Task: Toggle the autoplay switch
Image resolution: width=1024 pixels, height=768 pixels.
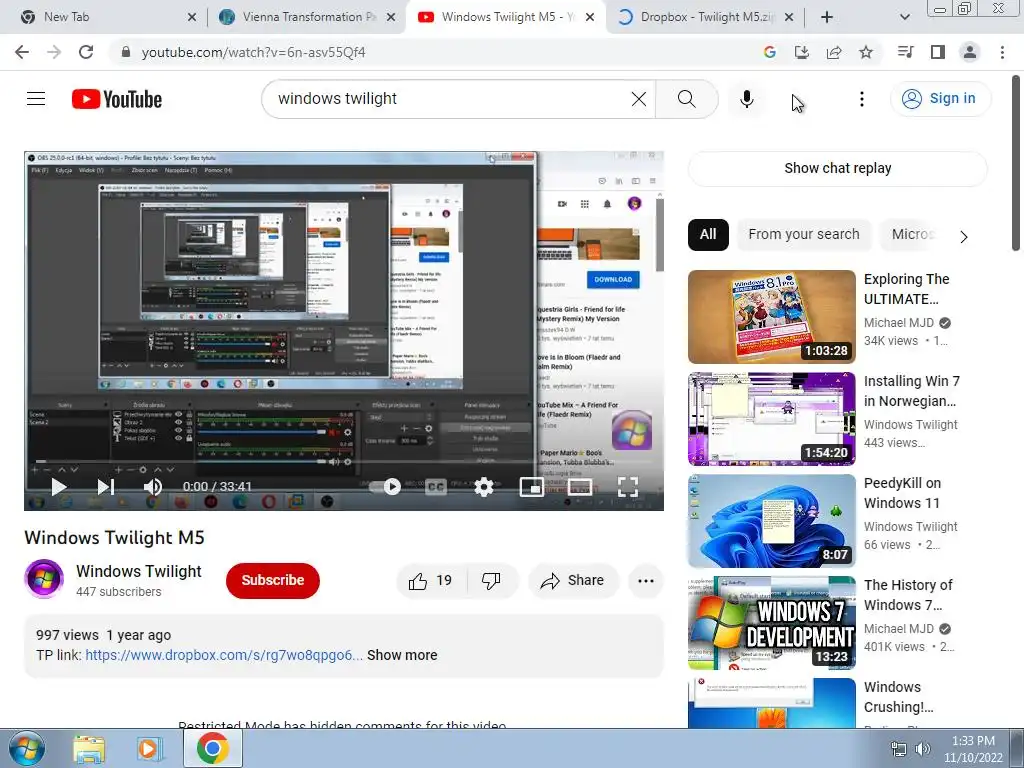Action: click(x=385, y=487)
